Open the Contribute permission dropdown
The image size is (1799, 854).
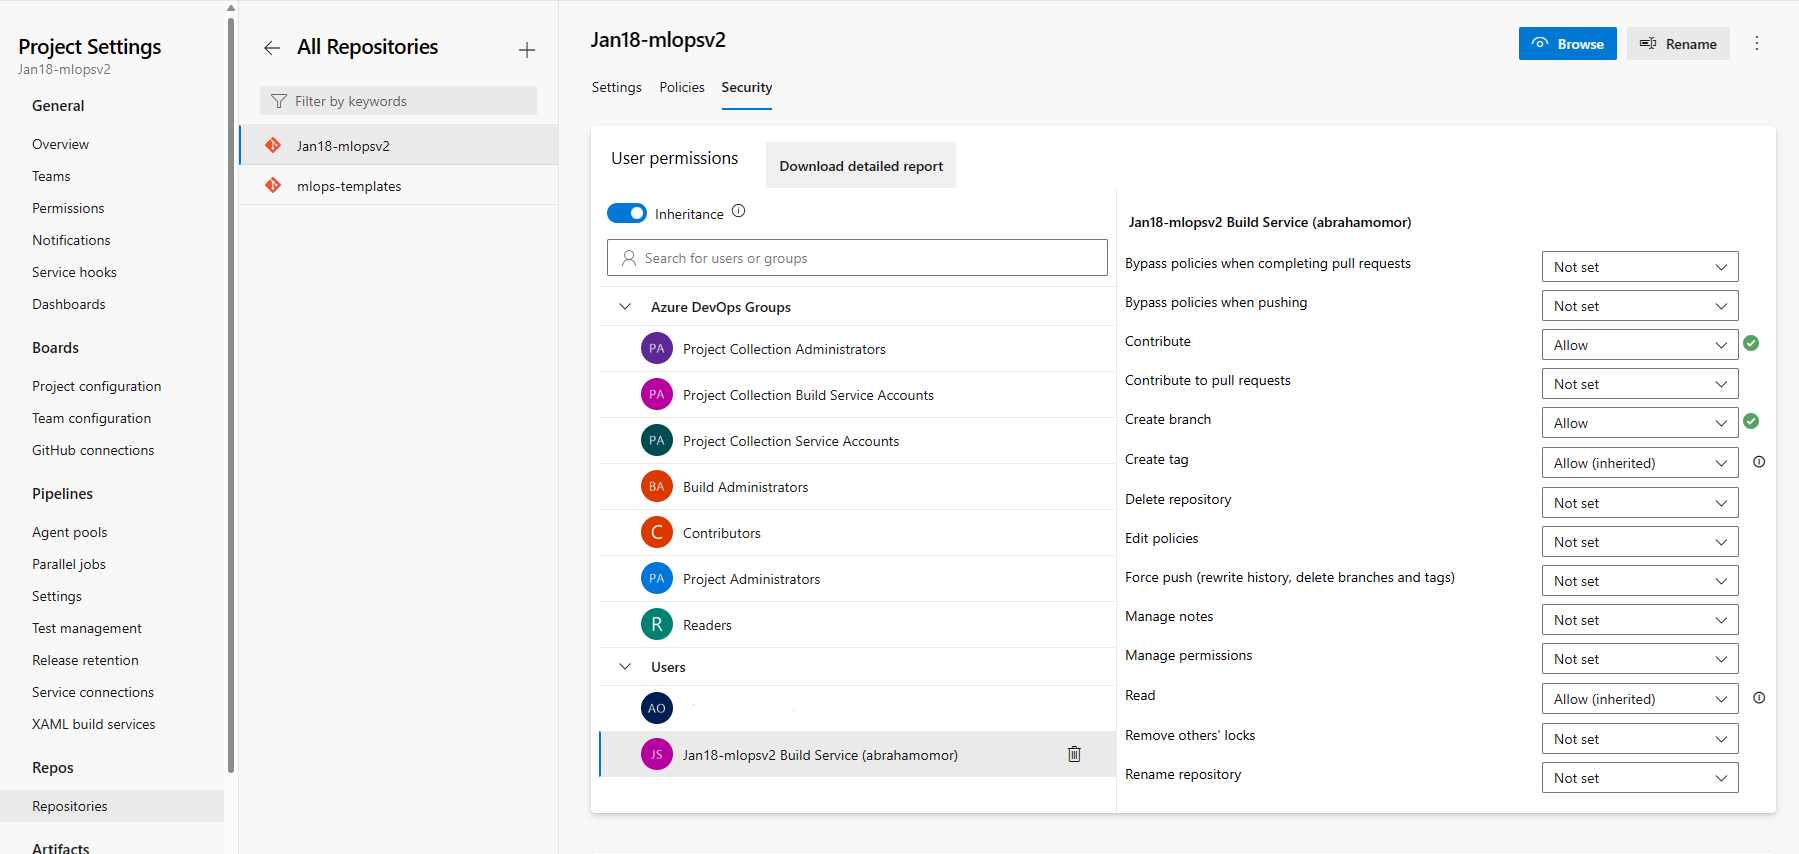pyautogui.click(x=1639, y=345)
